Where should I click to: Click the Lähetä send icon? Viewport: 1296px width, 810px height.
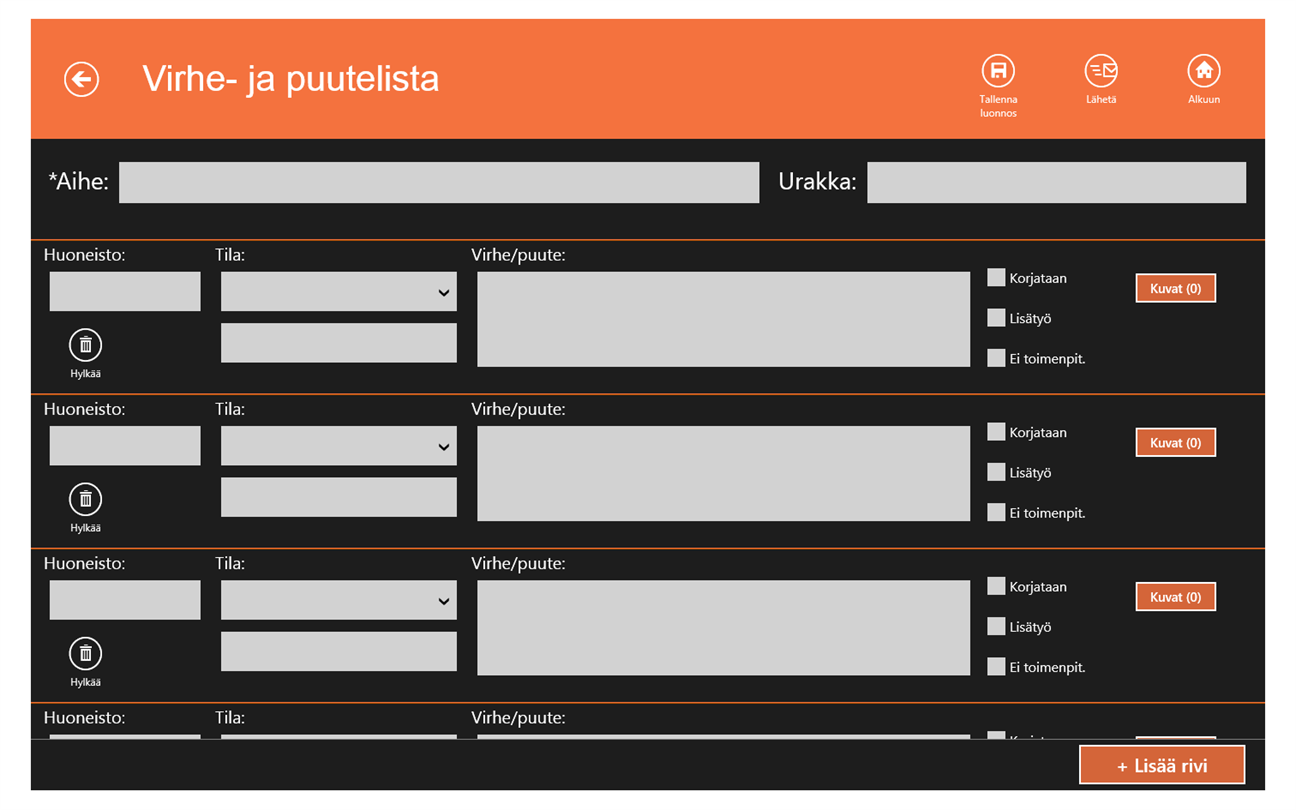click(1101, 71)
